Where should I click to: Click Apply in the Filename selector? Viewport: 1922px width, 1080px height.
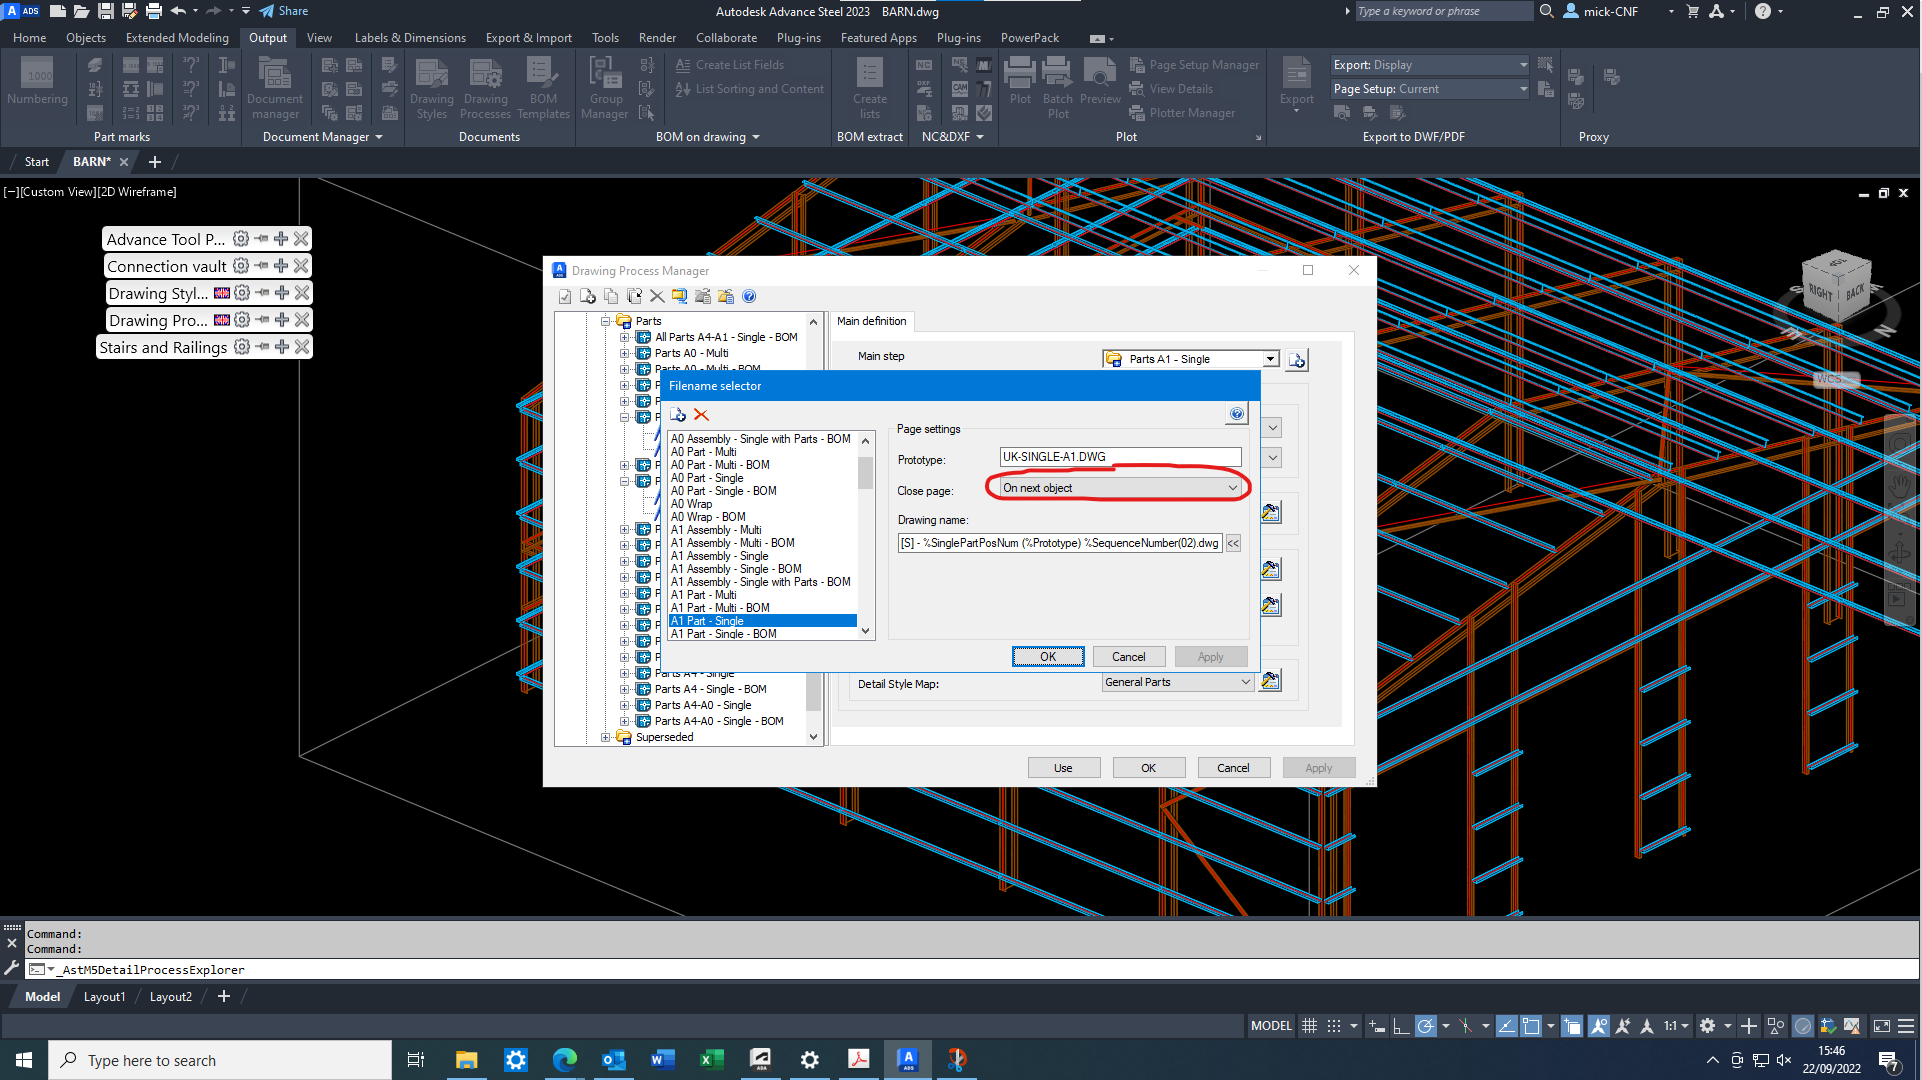point(1210,656)
